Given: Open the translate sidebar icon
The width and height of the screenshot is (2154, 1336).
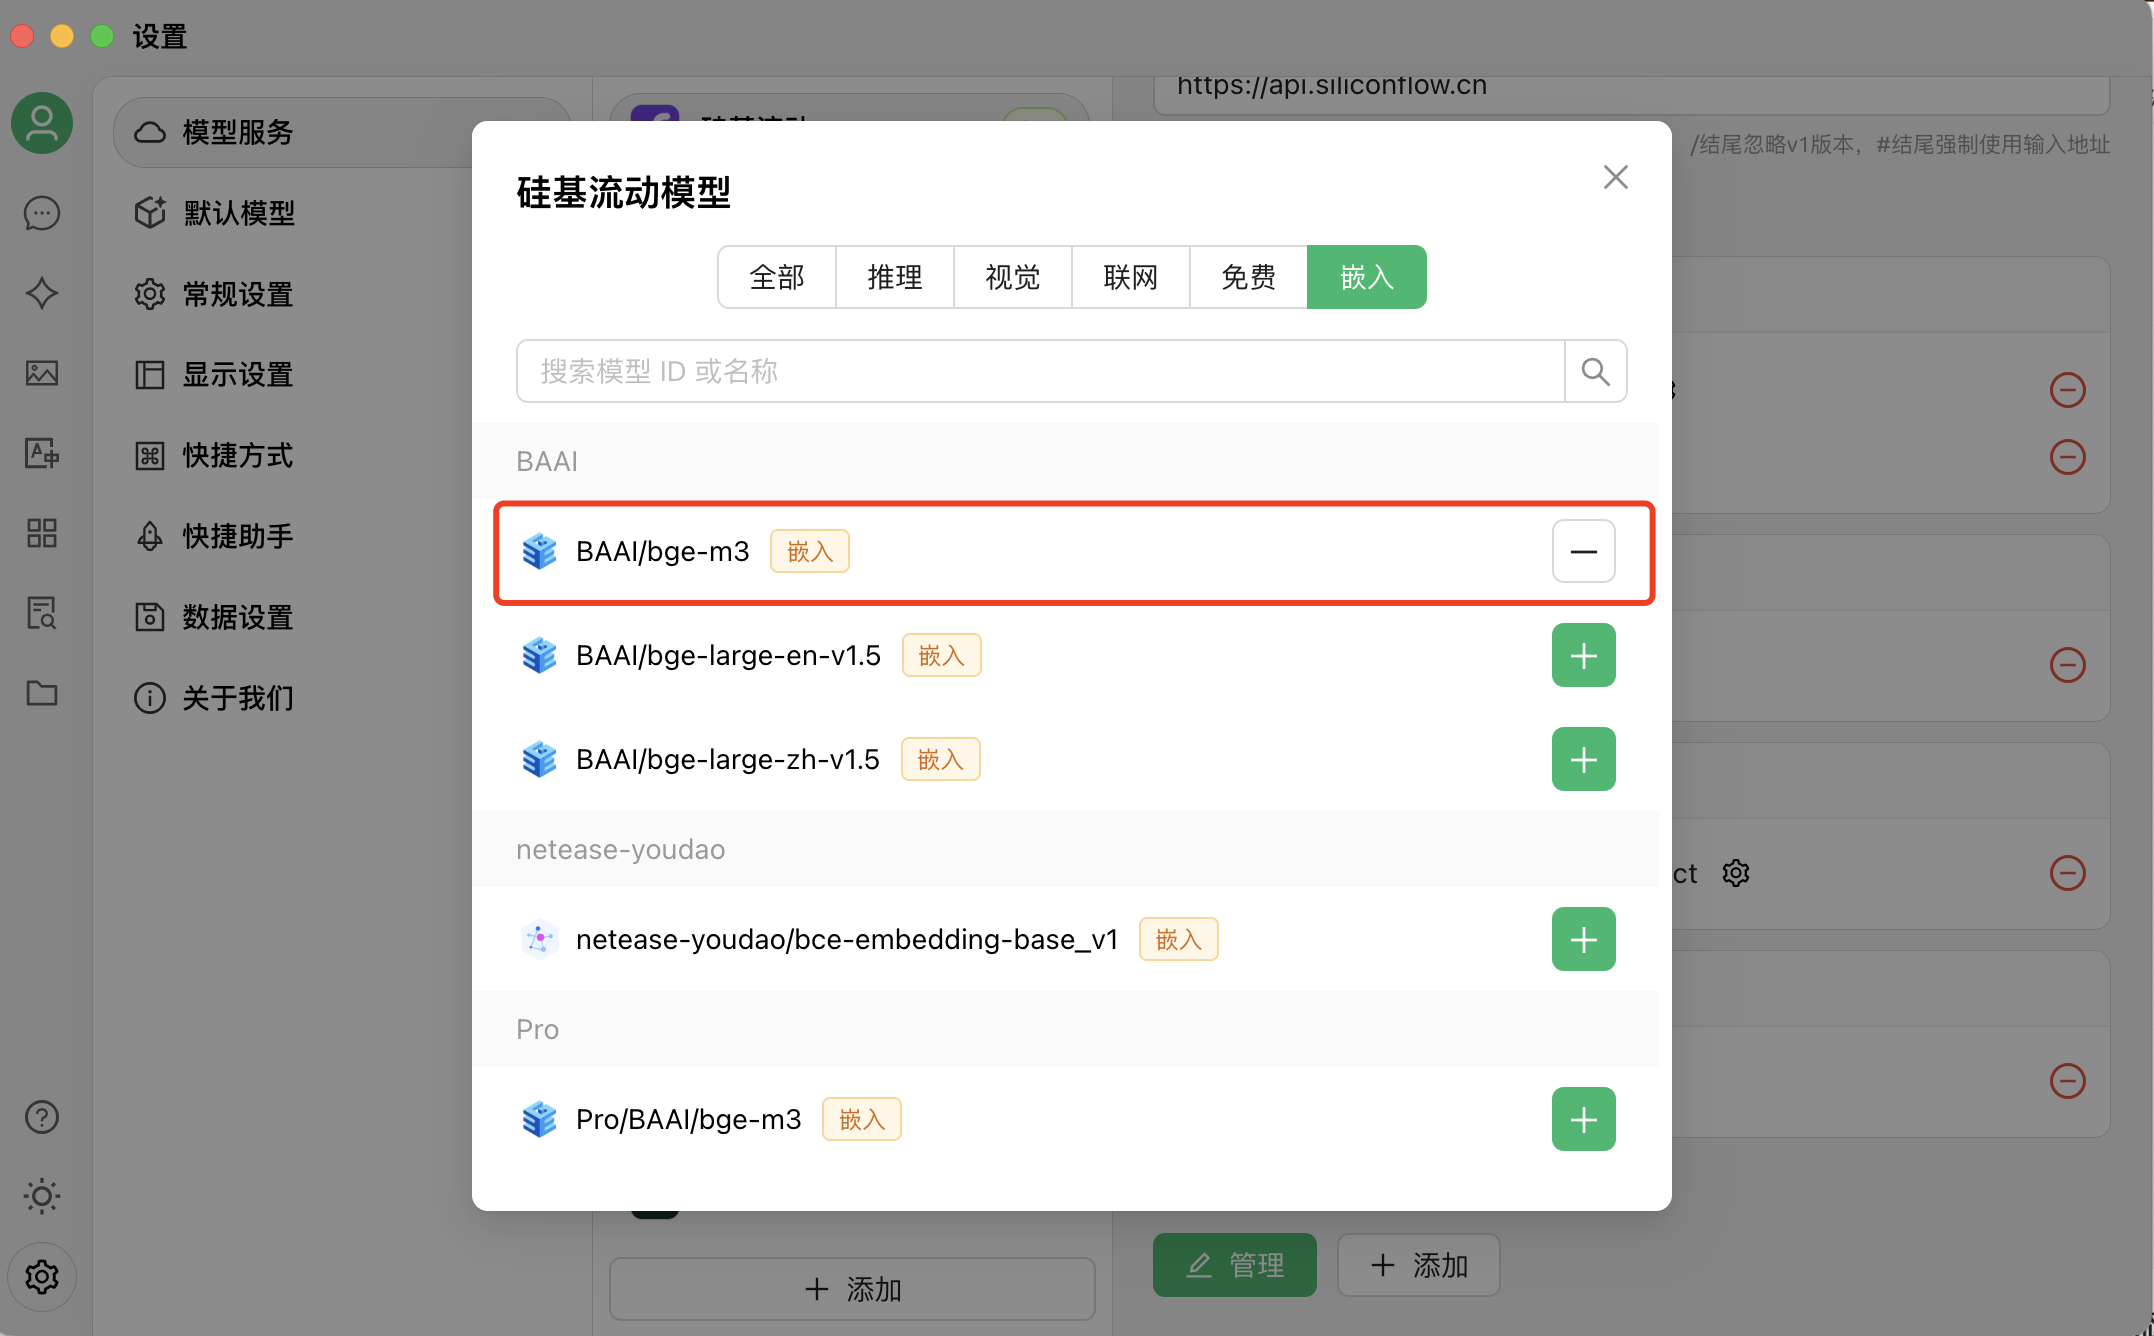Looking at the screenshot, I should coord(42,453).
